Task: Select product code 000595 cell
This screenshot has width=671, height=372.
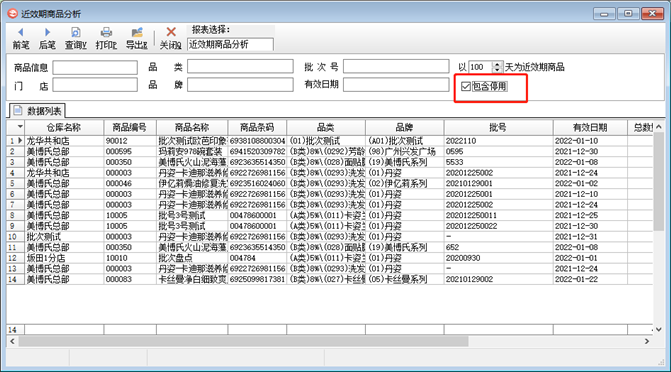Action: coord(130,152)
